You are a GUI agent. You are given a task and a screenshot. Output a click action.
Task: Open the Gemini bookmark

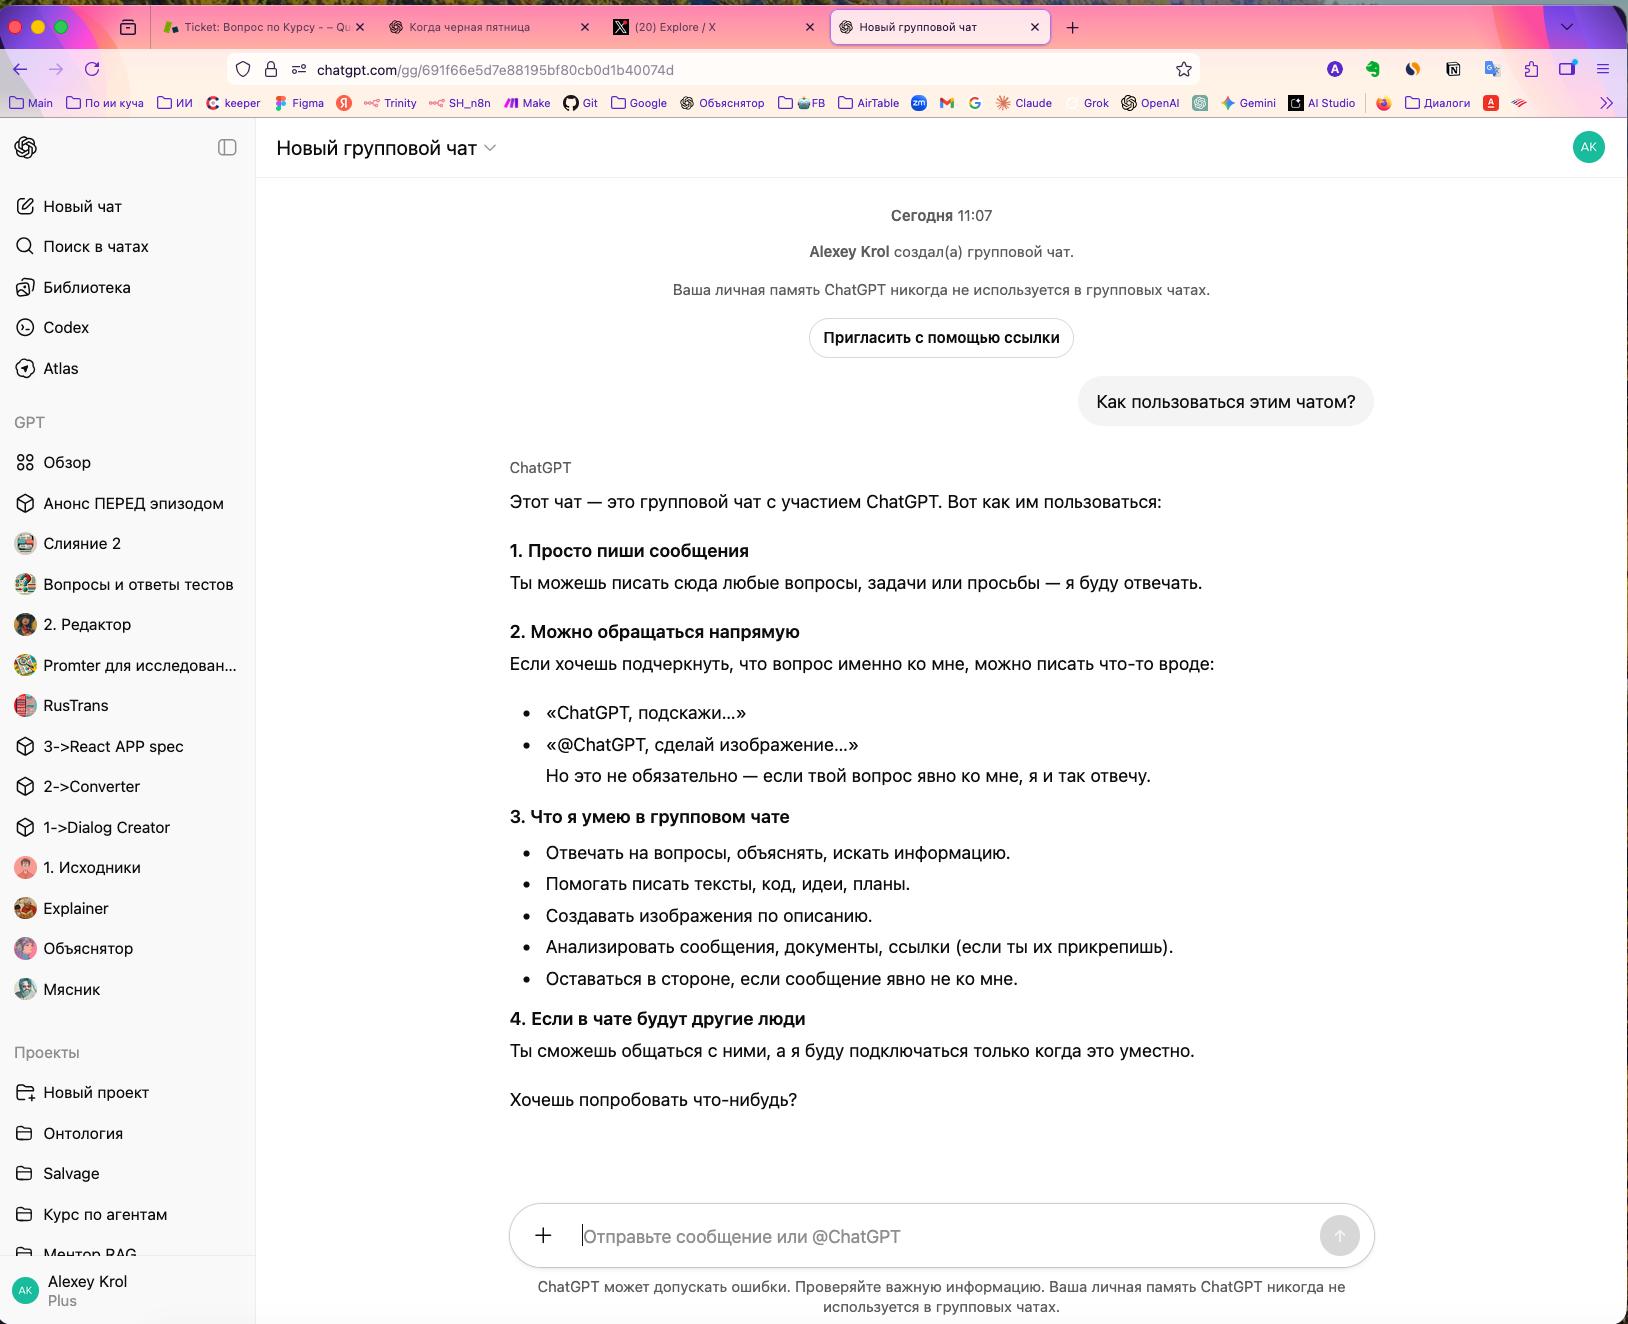point(1248,103)
